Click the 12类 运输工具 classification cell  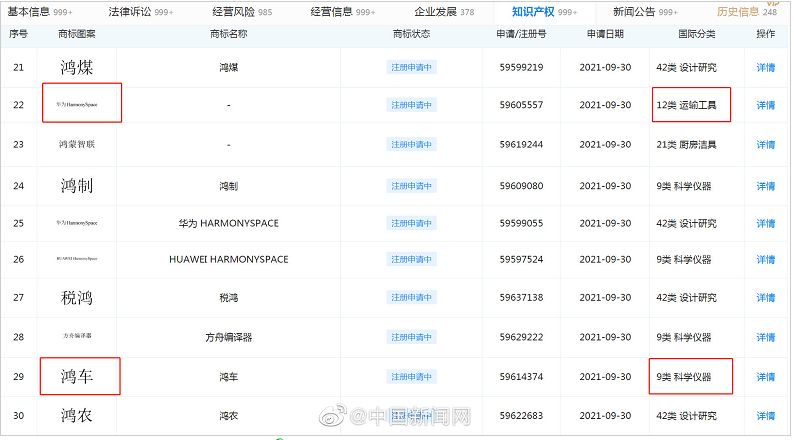[x=686, y=105]
